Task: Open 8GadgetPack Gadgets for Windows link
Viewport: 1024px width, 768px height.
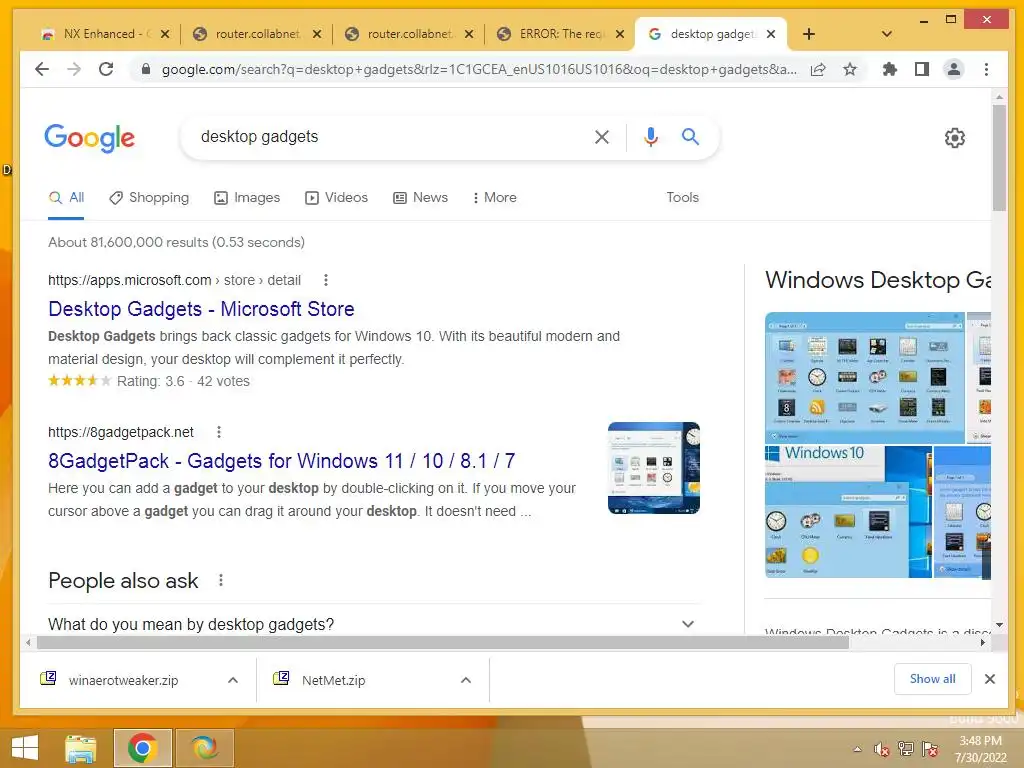Action: pyautogui.click(x=281, y=461)
